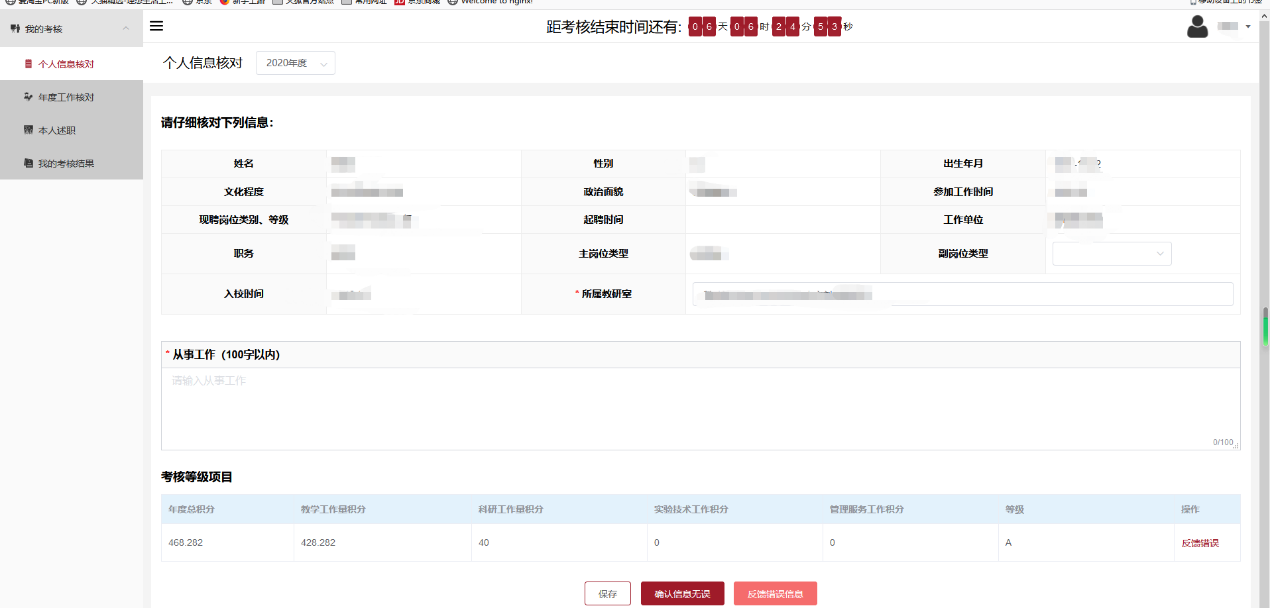The height and width of the screenshot is (608, 1270).
Task: Toggle the hamburger sidebar menu icon
Action: click(x=156, y=27)
